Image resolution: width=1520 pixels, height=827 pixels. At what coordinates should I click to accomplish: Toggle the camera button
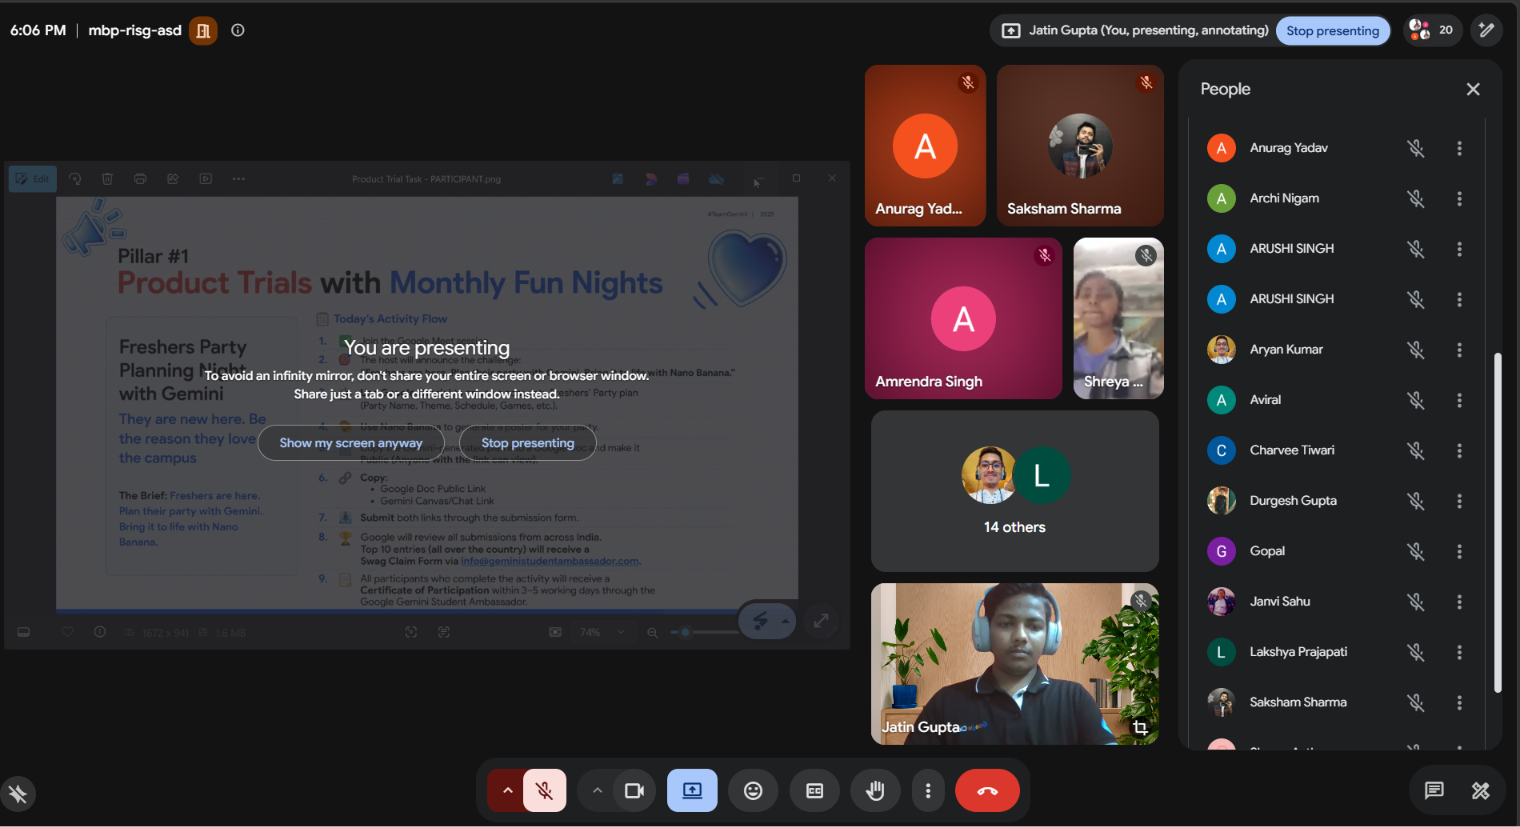pos(635,791)
